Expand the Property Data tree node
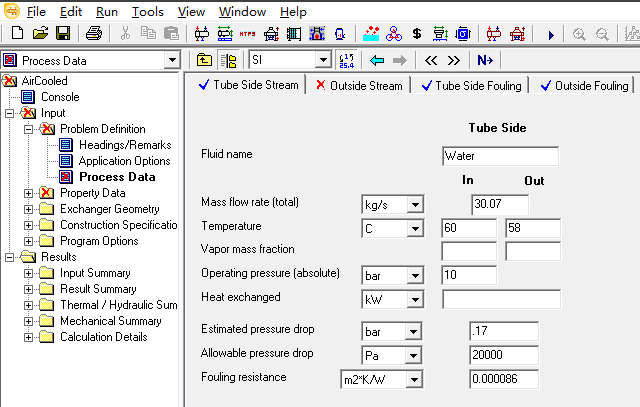The width and height of the screenshot is (640, 407). (29, 193)
